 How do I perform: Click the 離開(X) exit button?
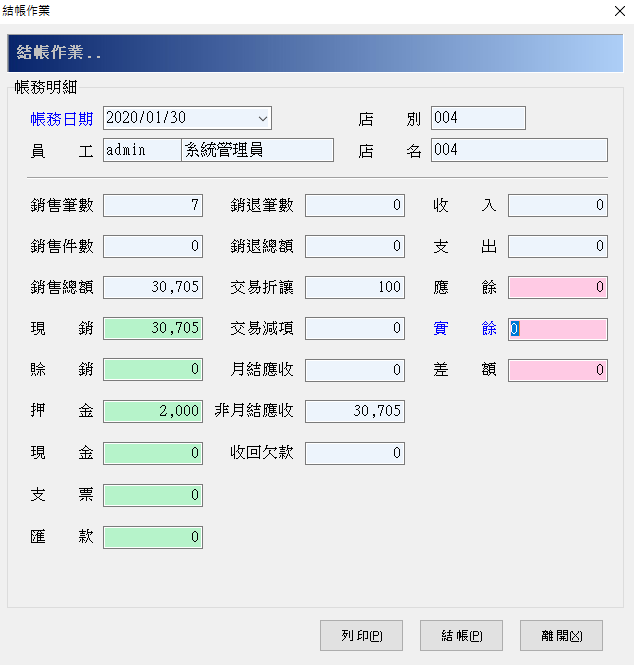pyautogui.click(x=561, y=635)
